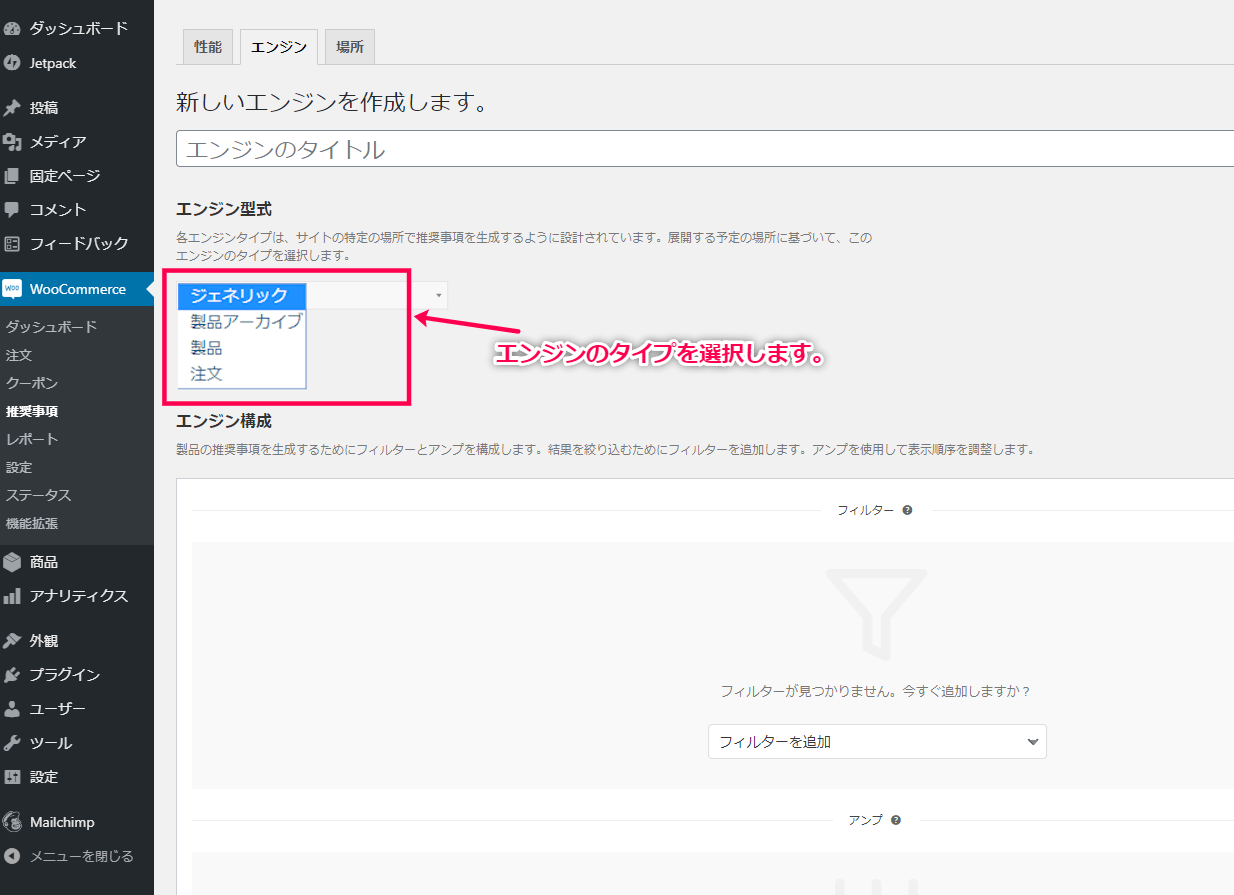Click the WooCommerce logo icon
The width and height of the screenshot is (1234, 895).
click(x=12, y=289)
